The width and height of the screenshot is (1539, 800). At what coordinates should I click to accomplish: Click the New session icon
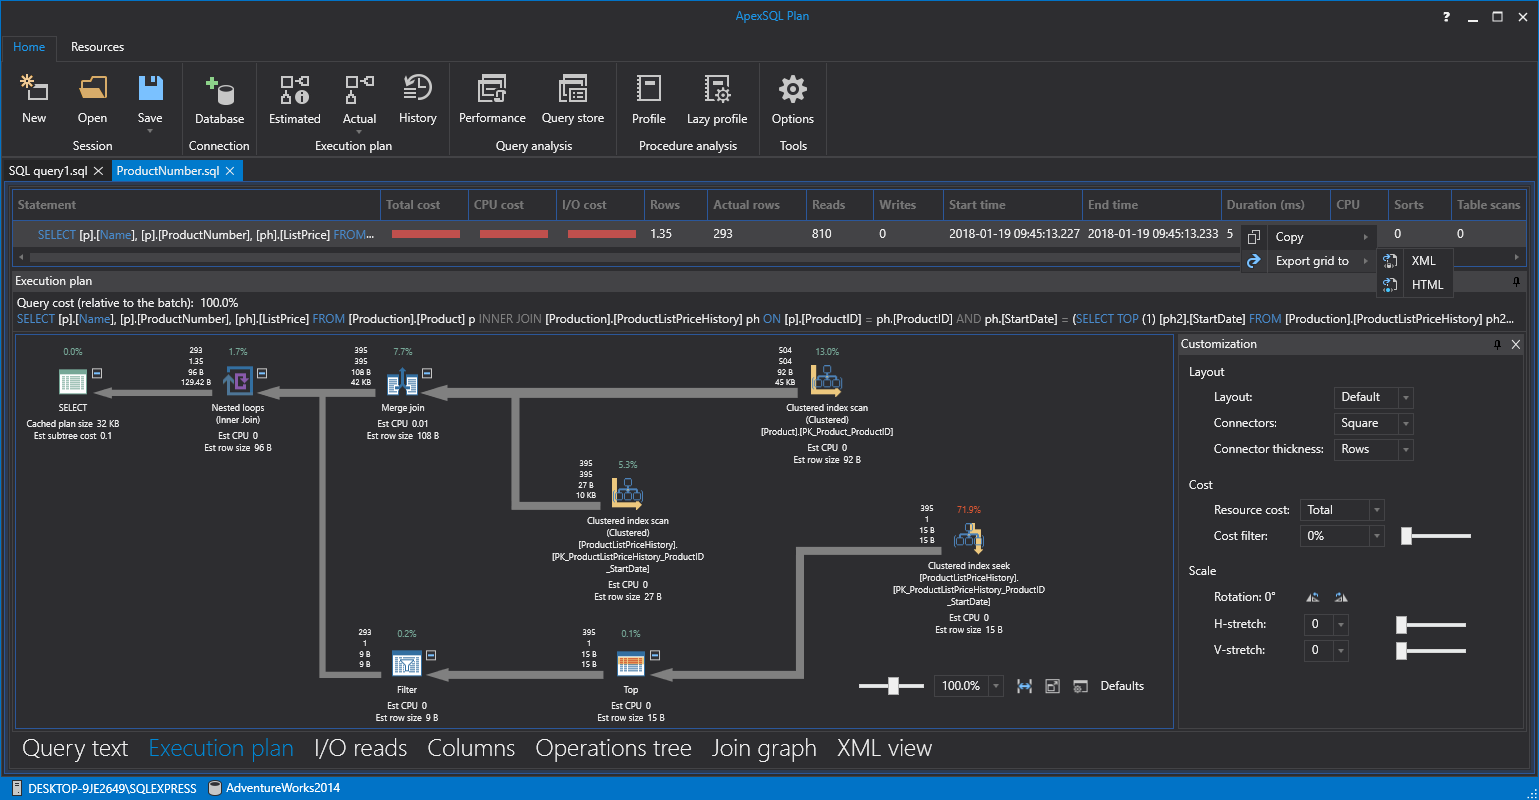pos(34,90)
